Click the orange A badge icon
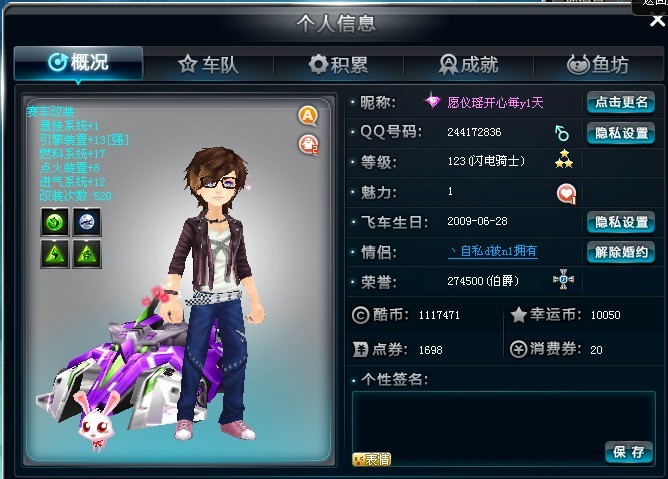Viewport: 668px width, 479px height. 308,116
